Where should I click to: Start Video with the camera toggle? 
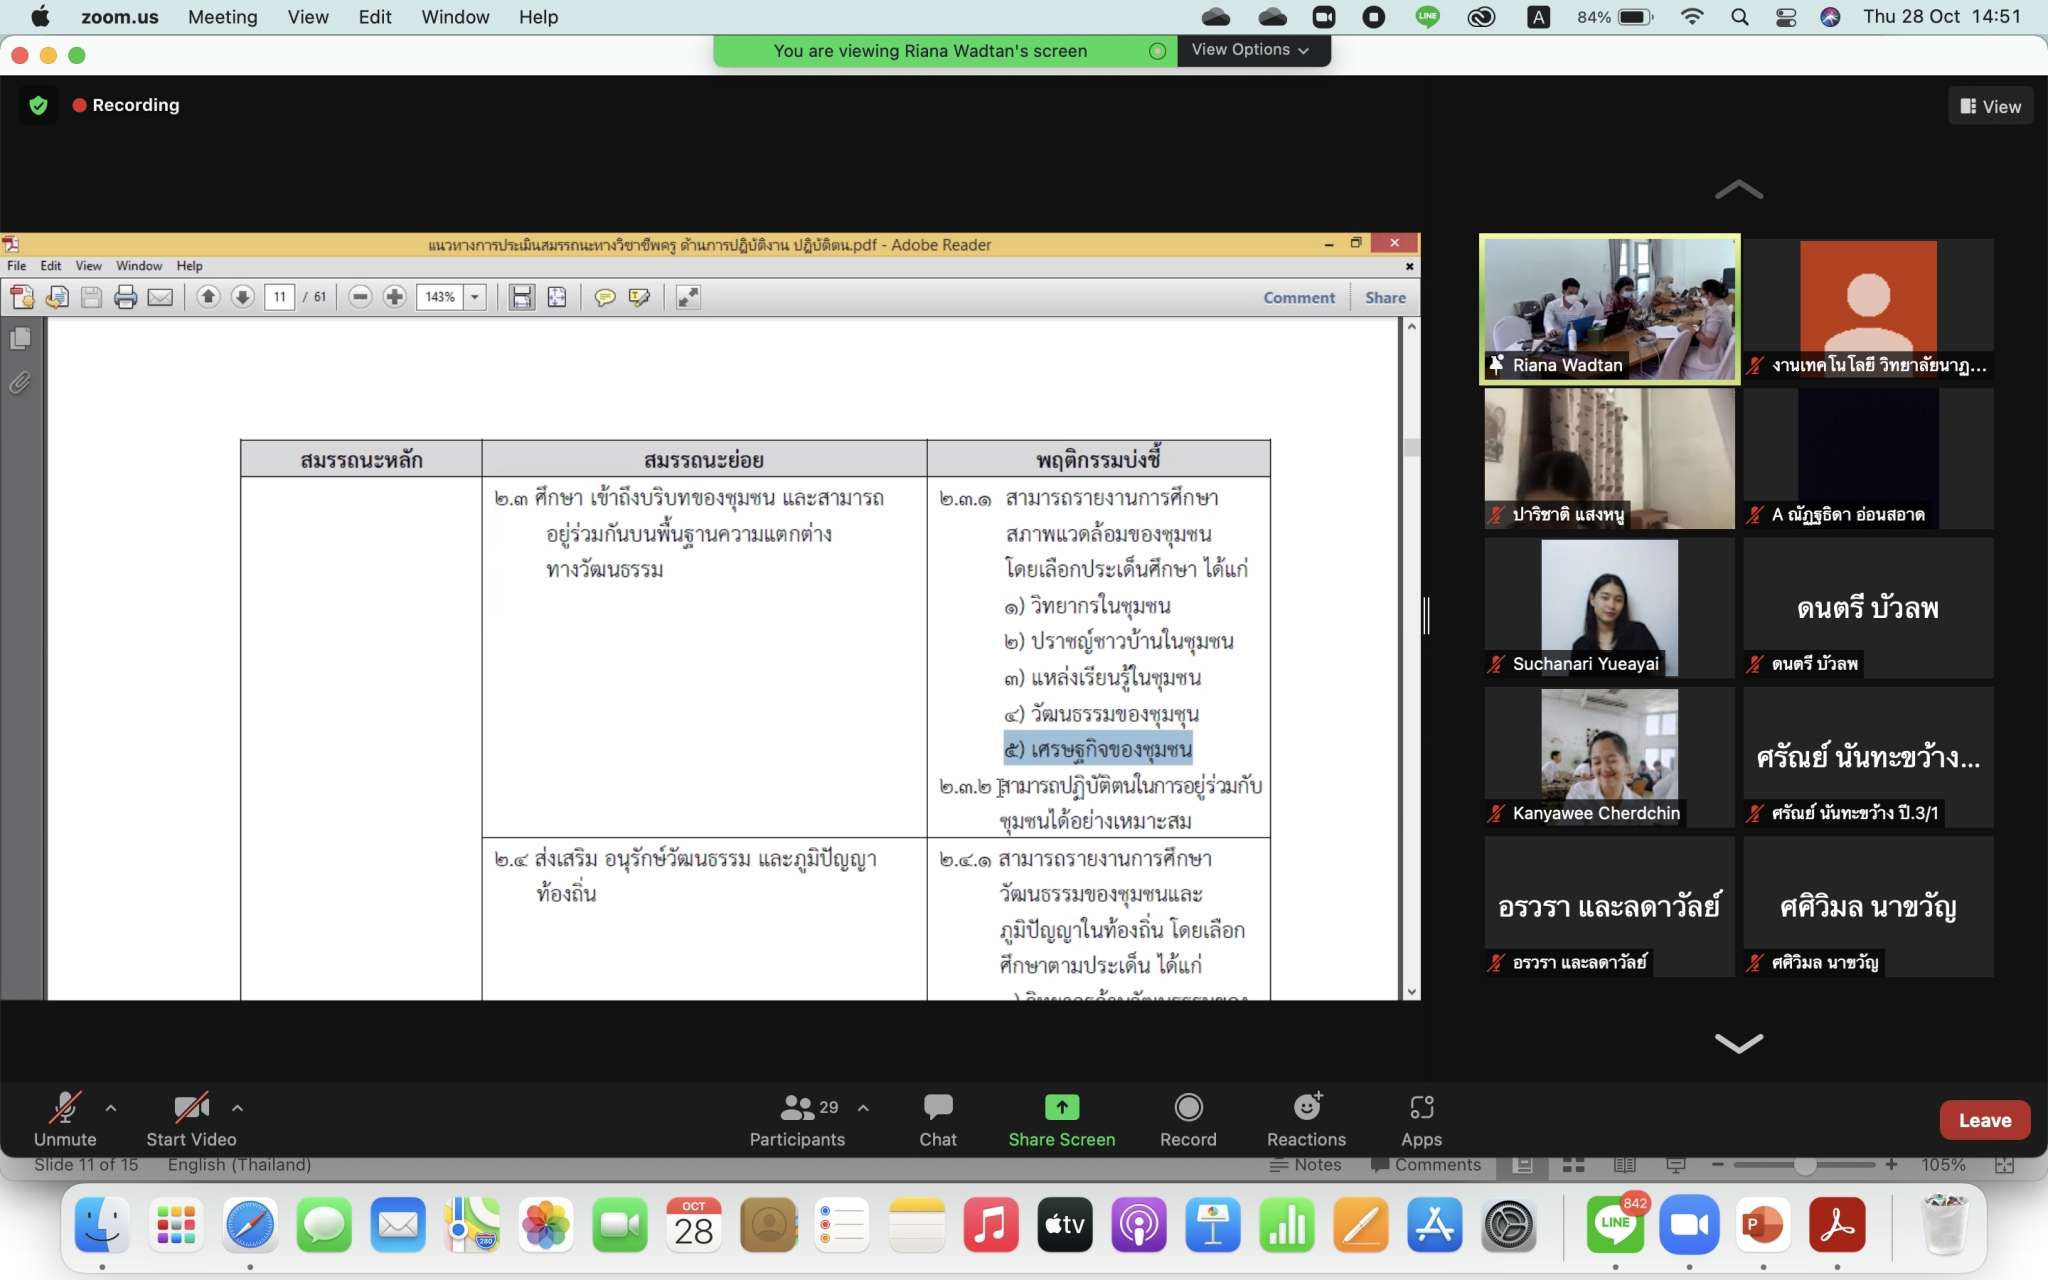coord(190,1108)
